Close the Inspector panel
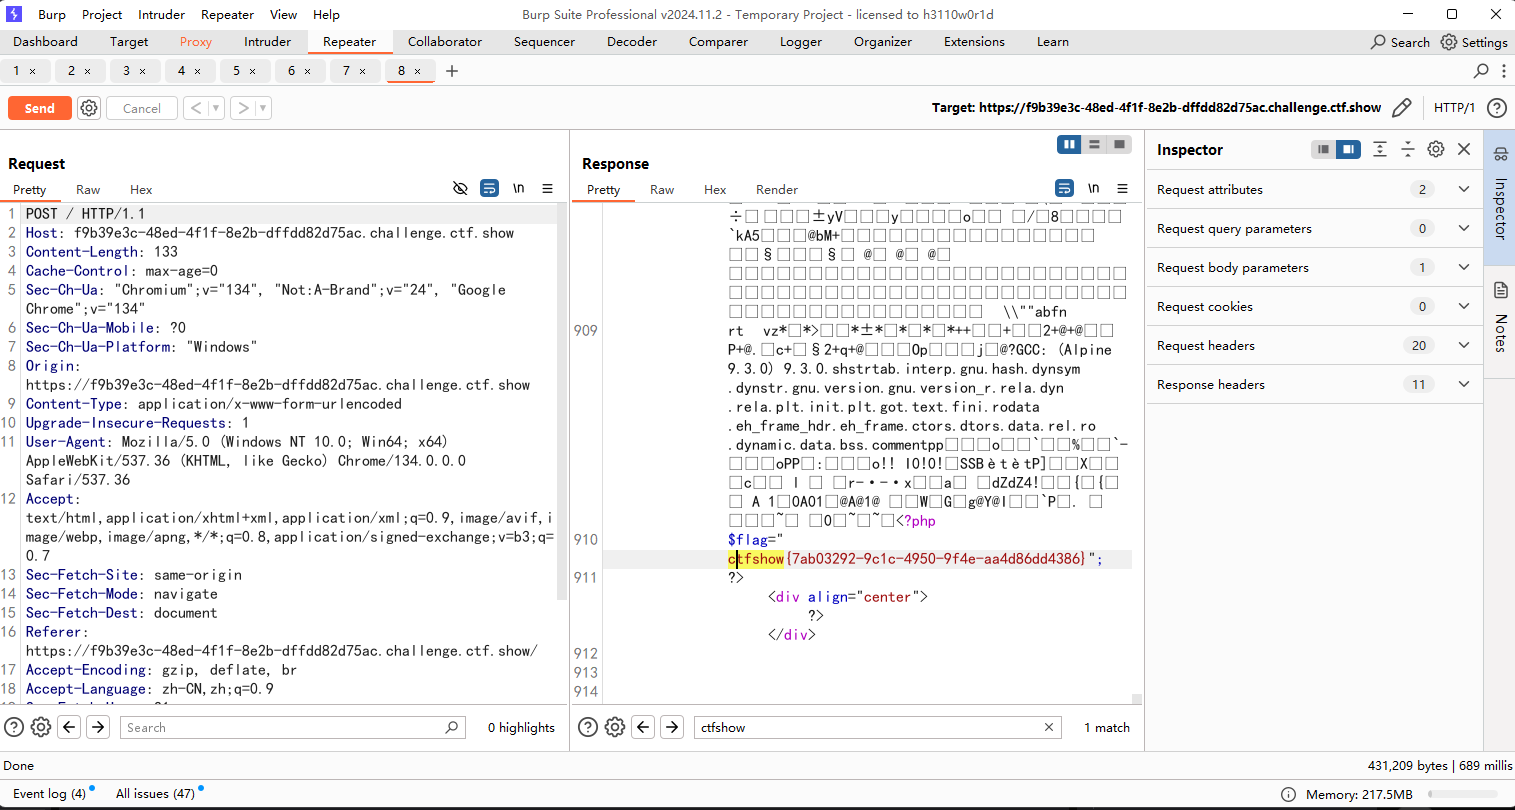The height and width of the screenshot is (810, 1515). (1464, 149)
